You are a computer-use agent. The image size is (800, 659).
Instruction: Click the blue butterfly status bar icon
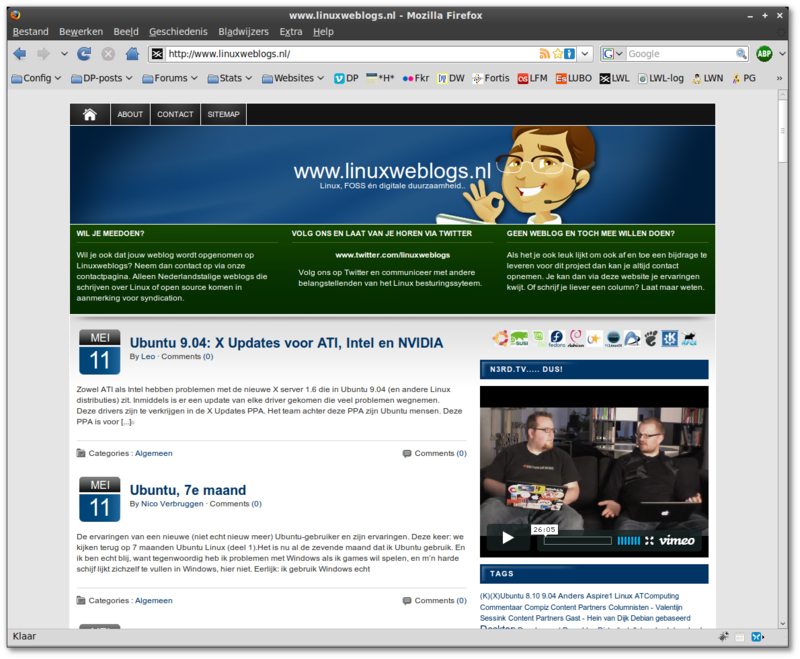757,636
